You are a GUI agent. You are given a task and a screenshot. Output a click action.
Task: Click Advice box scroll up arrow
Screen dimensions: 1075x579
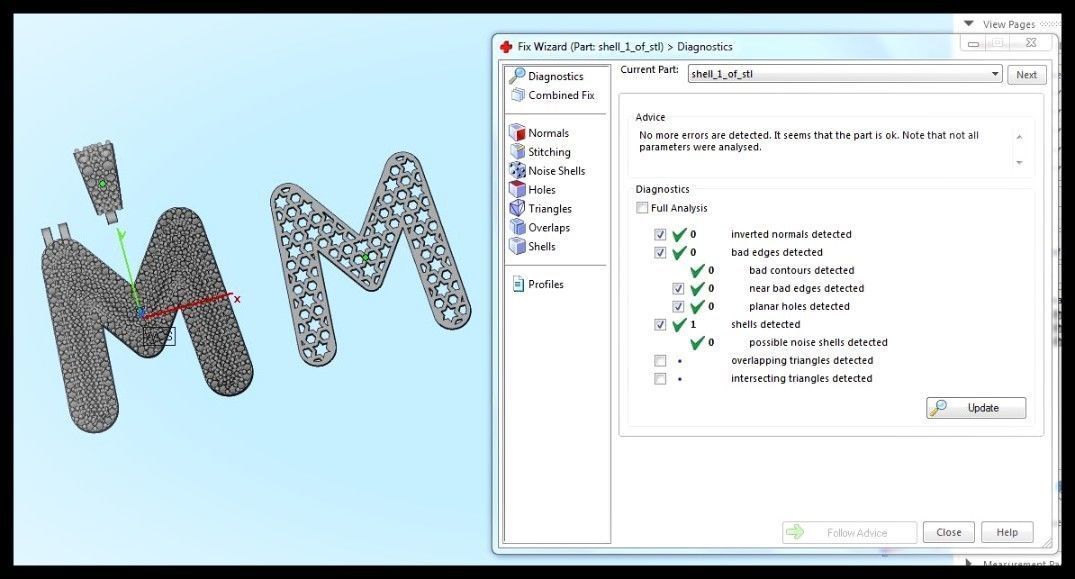1019,137
